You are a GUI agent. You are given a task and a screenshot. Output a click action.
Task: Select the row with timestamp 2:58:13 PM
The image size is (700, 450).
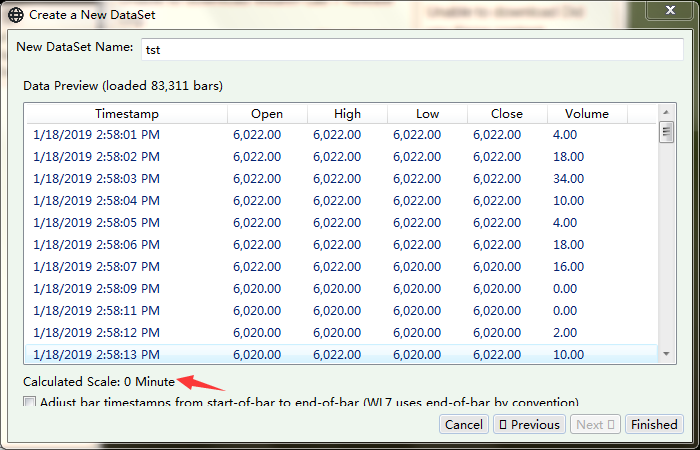[96, 354]
